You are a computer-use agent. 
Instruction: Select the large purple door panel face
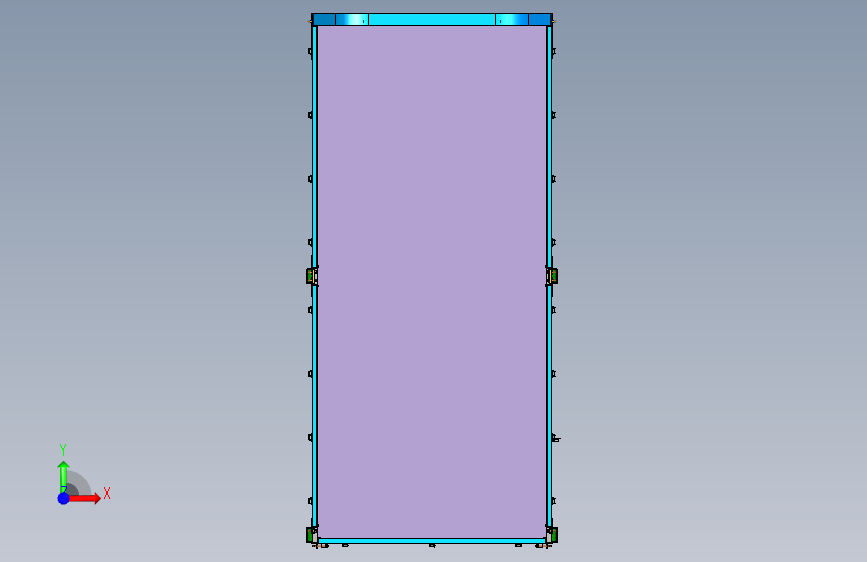click(x=432, y=281)
